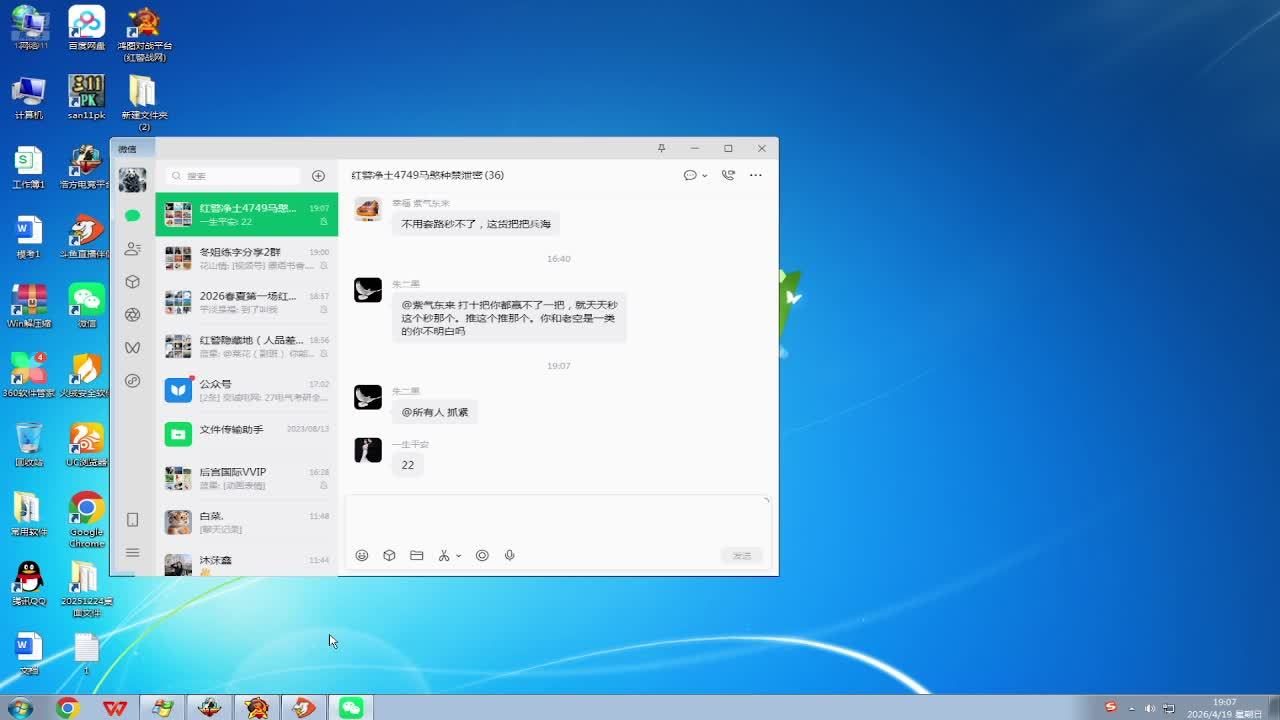Click the message text input area

pyautogui.click(x=558, y=520)
